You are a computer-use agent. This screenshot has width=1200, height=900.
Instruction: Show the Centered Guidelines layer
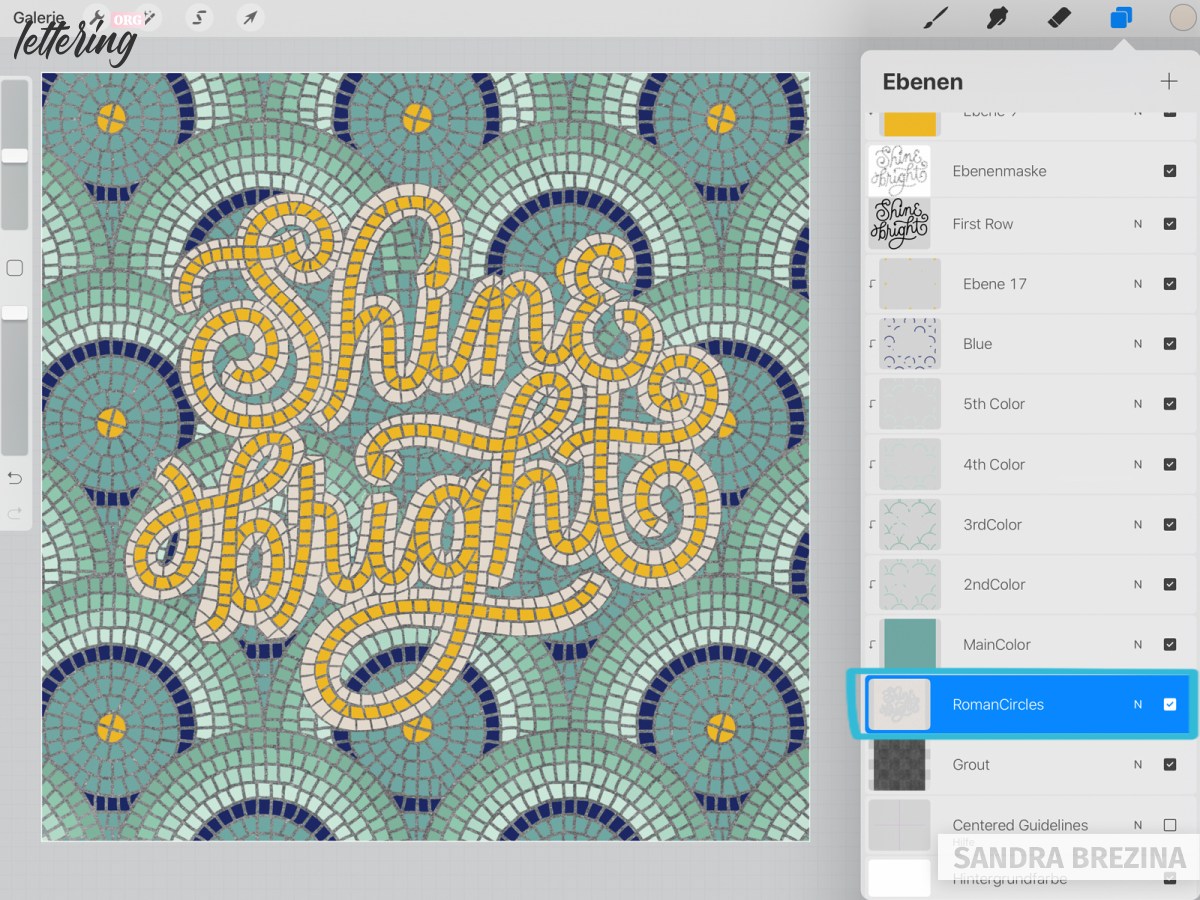(x=1170, y=825)
